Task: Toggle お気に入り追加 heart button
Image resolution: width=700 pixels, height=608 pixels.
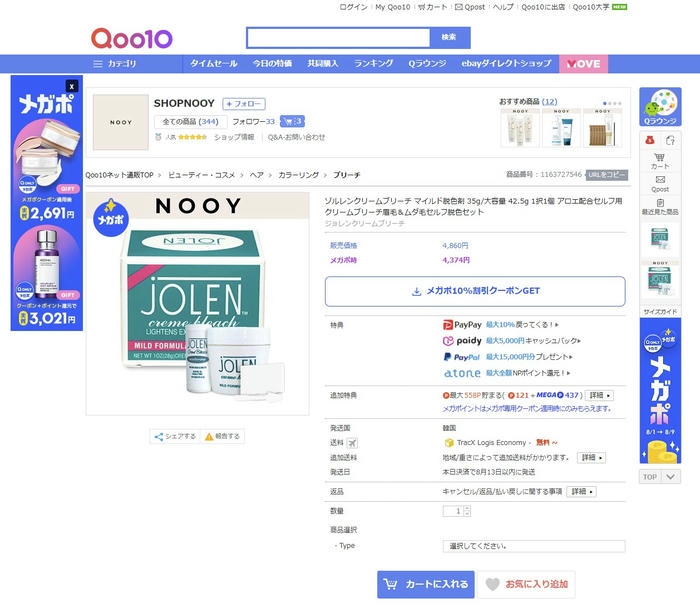Action: pyautogui.click(x=526, y=584)
